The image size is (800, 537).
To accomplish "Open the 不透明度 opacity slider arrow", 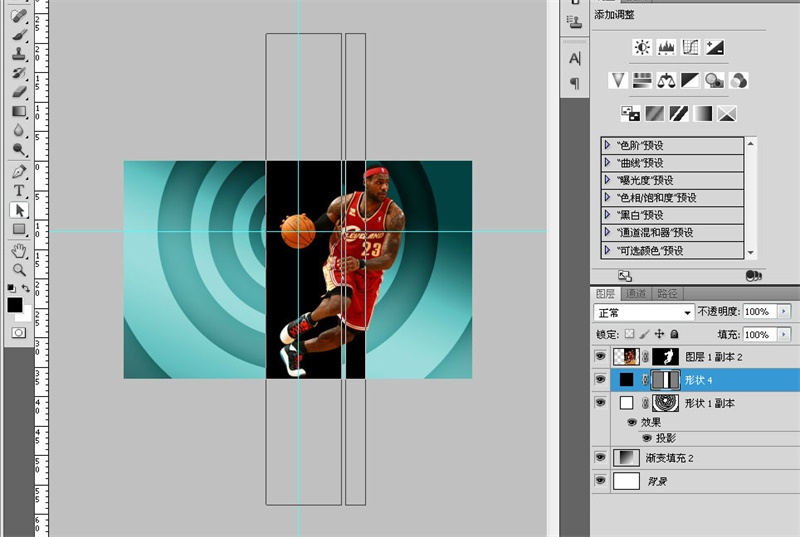I will click(783, 312).
